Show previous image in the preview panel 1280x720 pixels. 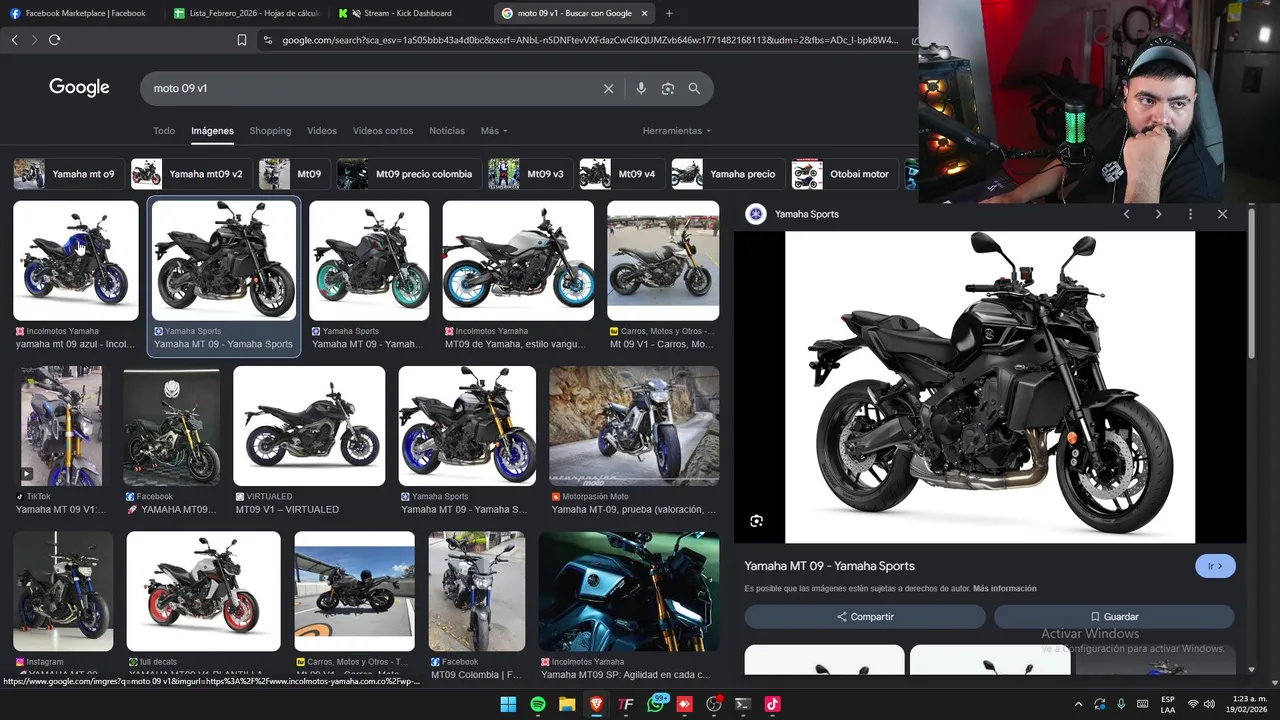pos(1127,214)
